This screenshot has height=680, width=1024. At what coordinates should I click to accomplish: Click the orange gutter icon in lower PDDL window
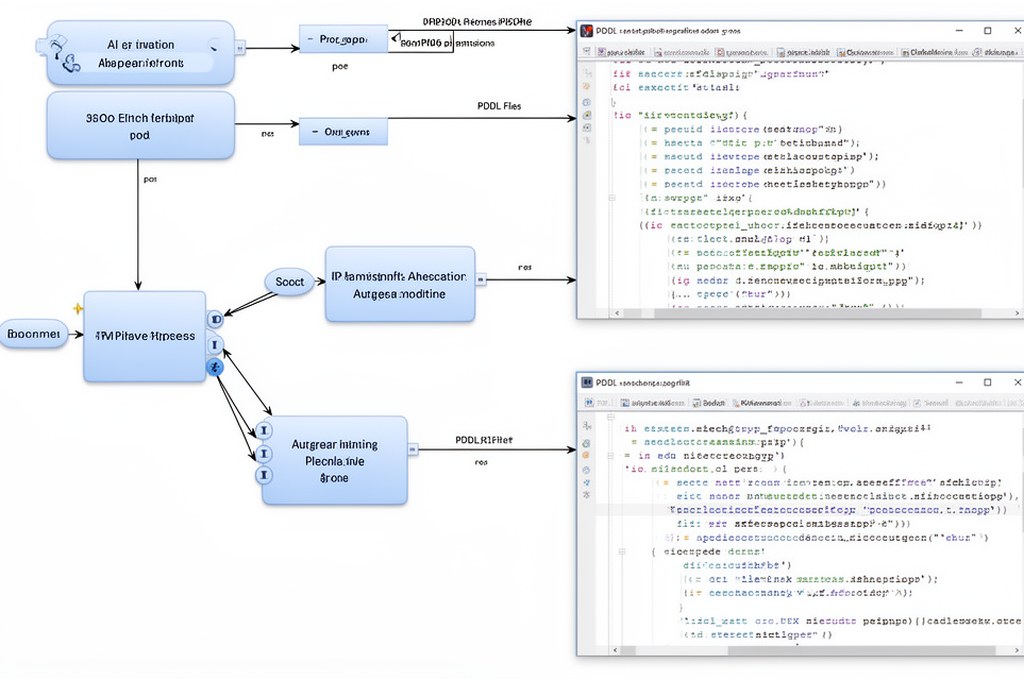tap(586, 455)
